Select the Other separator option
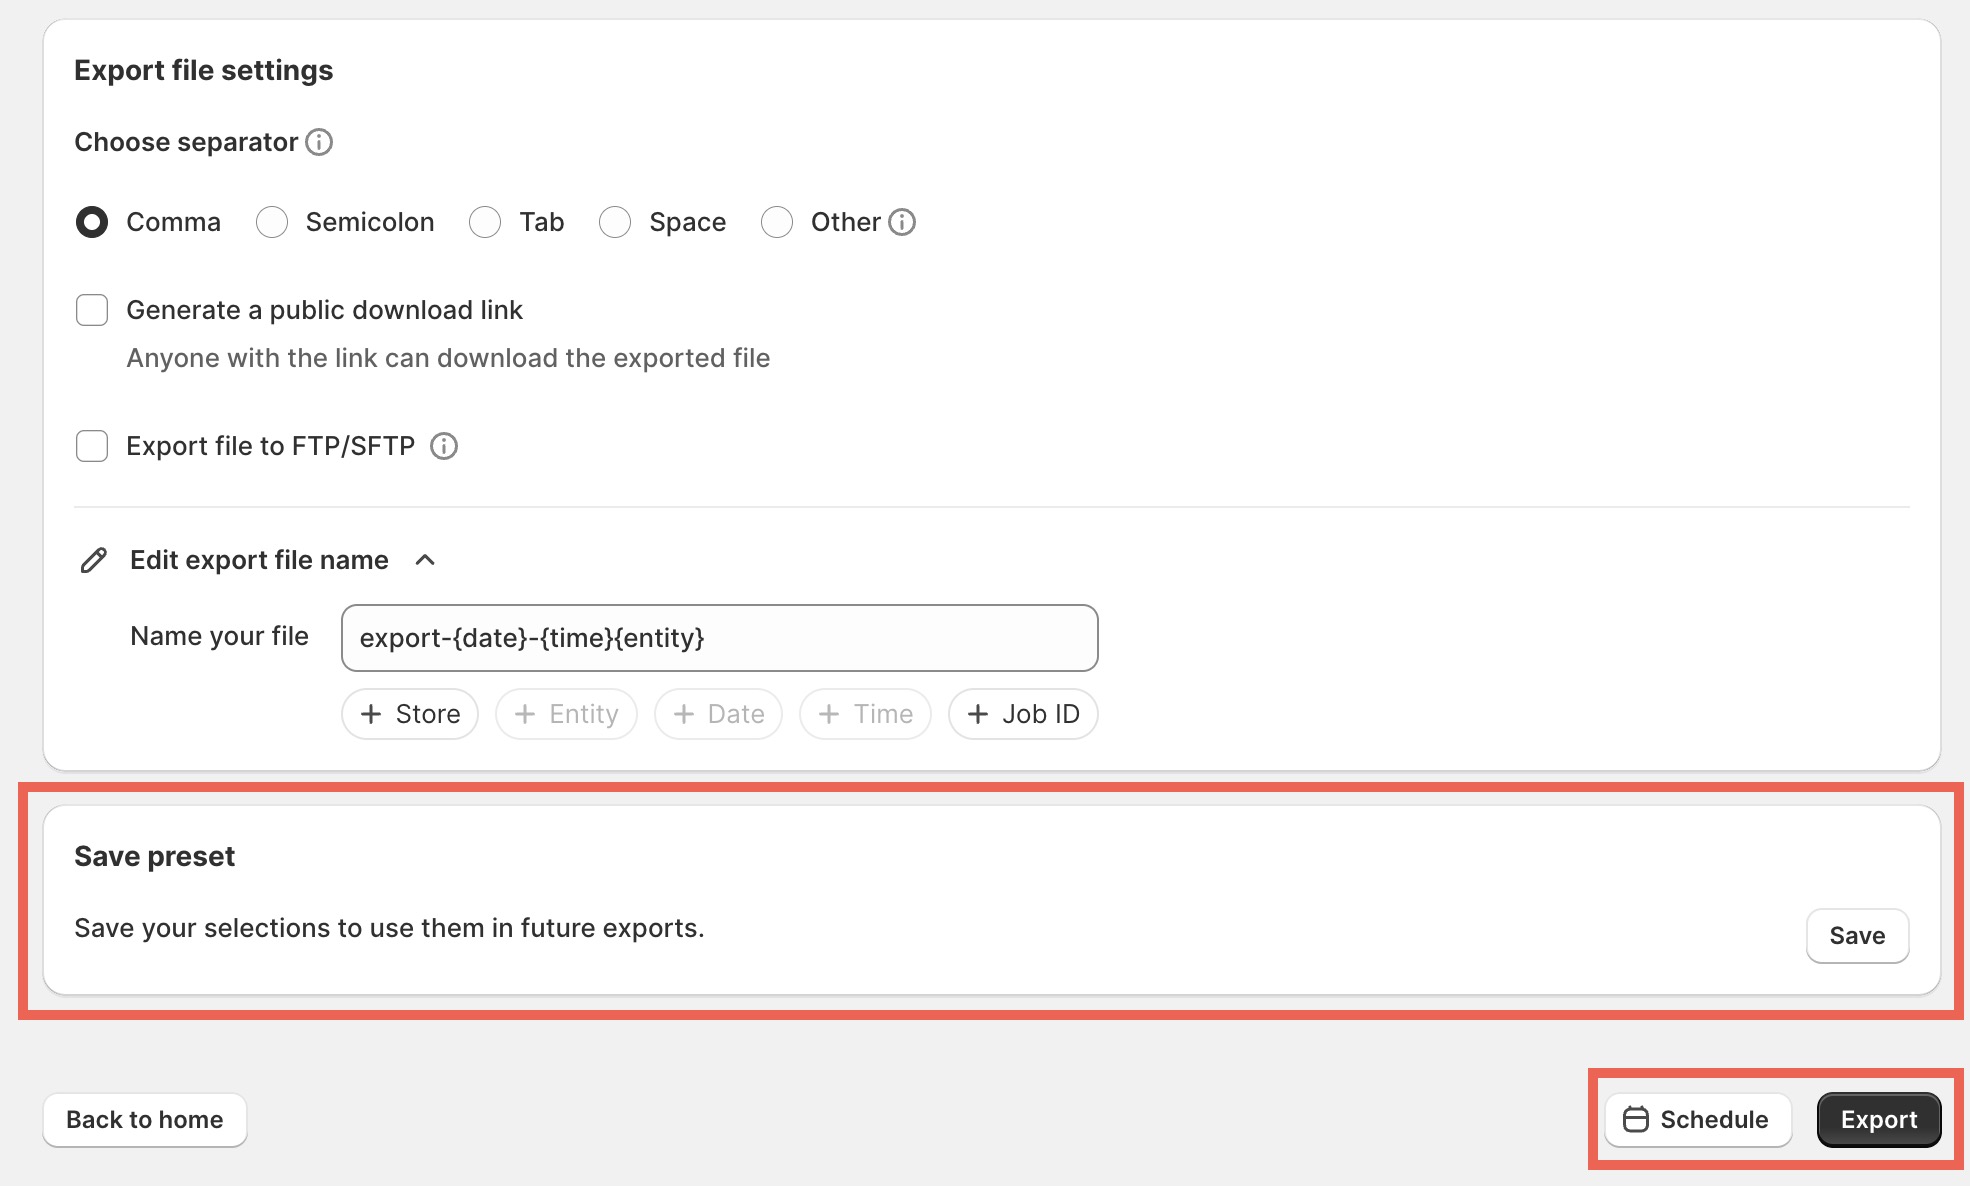The height and width of the screenshot is (1186, 1970). 777,222
